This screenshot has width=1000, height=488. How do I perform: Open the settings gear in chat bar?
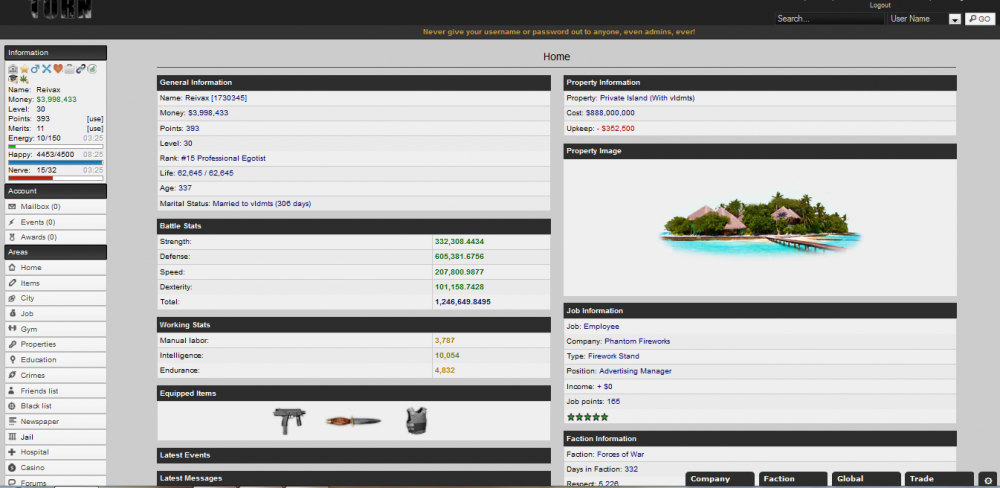[987, 480]
